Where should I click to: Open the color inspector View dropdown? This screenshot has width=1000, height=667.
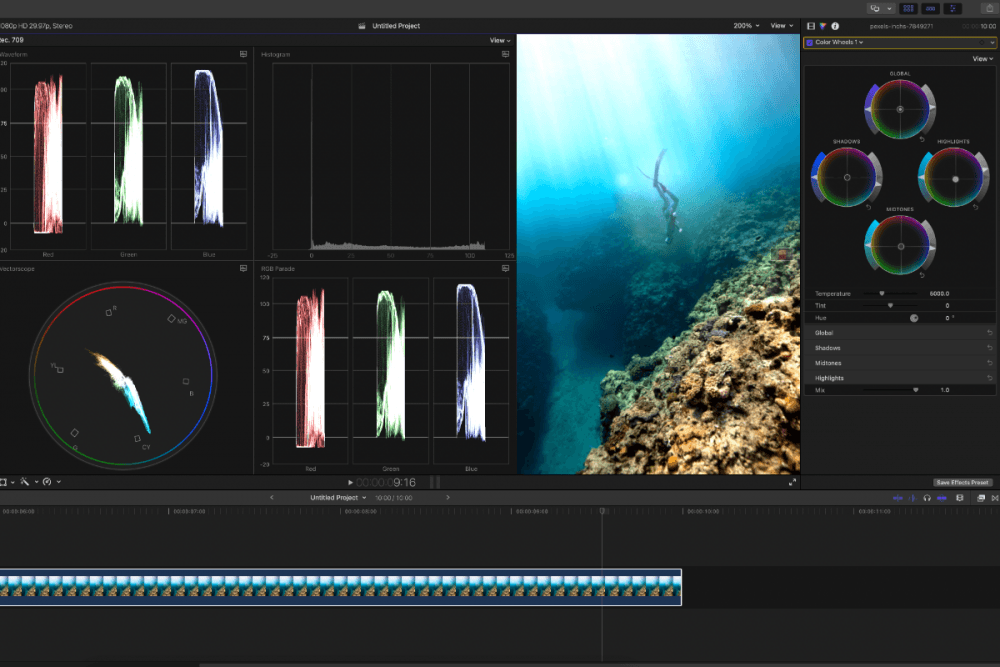(983, 59)
